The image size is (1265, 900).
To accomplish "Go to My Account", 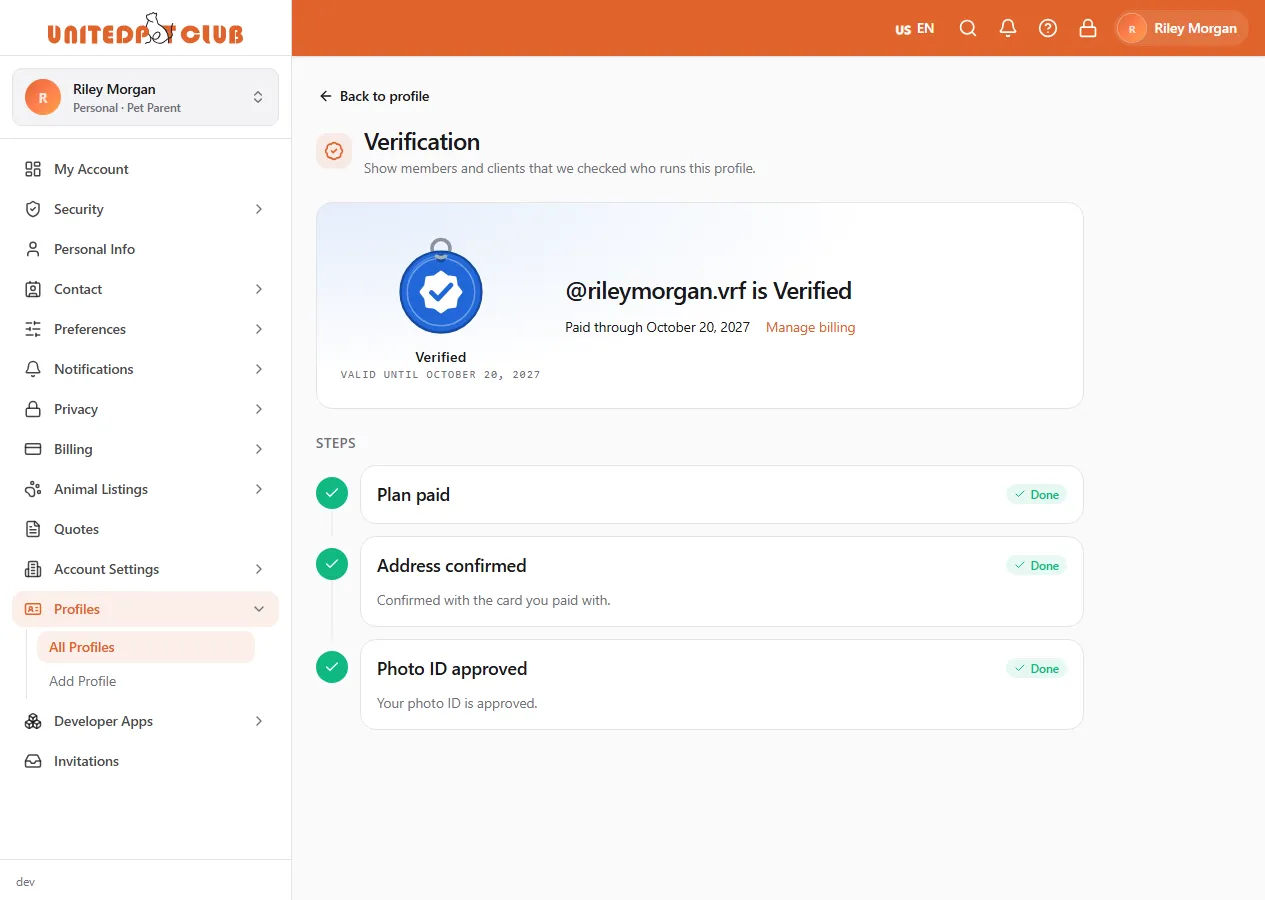I will click(145, 169).
